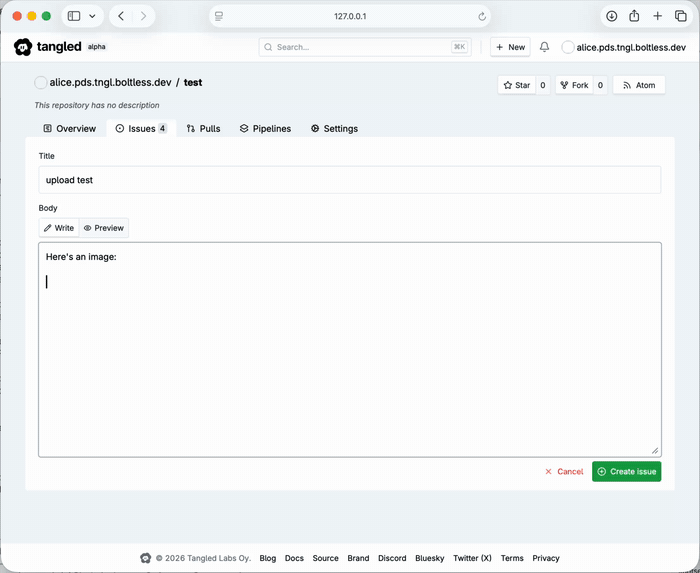Open the New creation menu

click(x=510, y=47)
